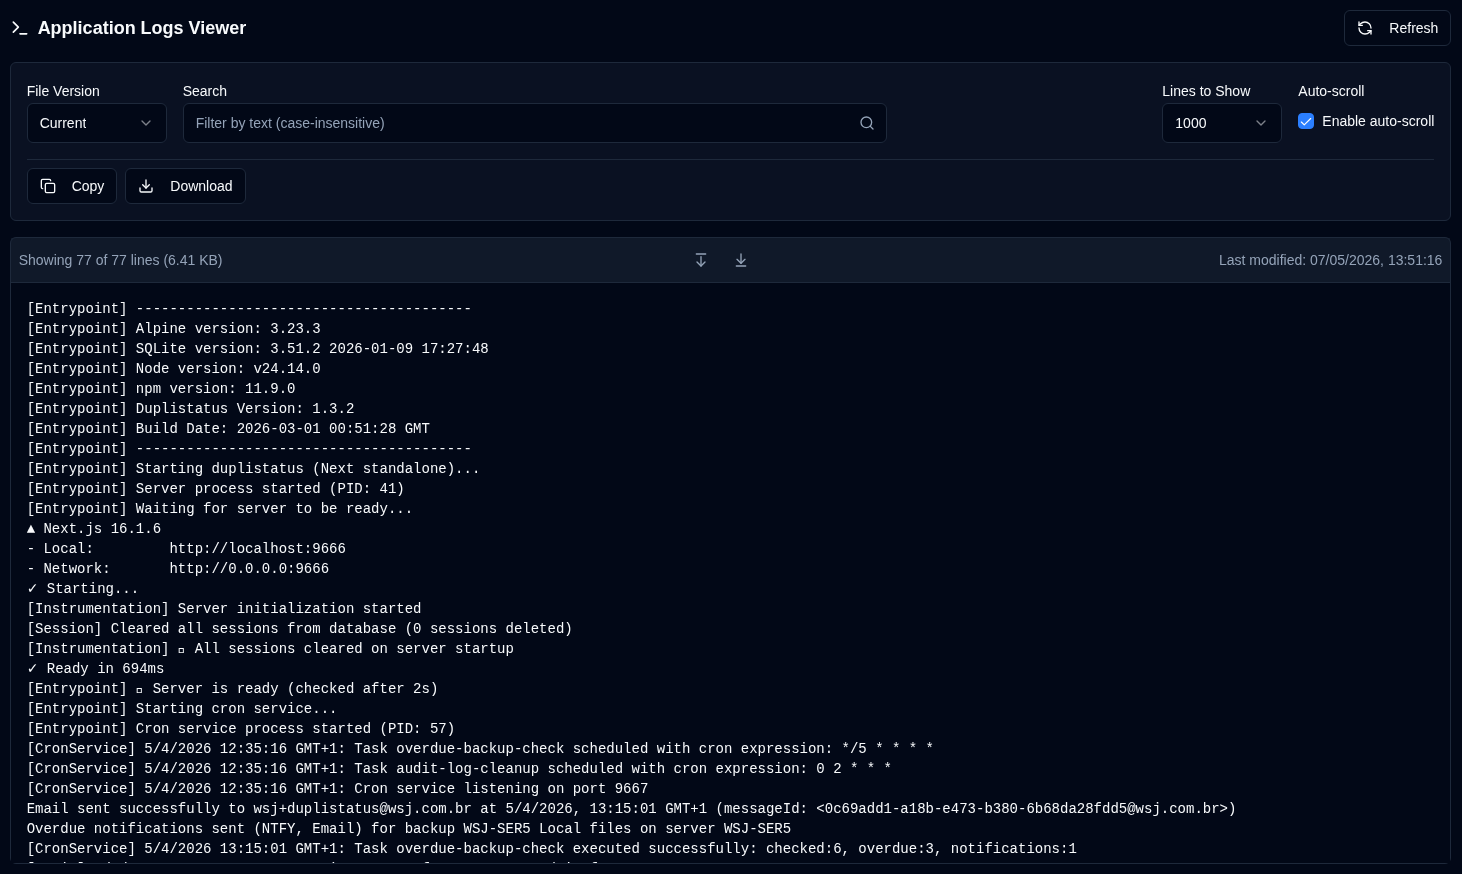
Task: Click the 'SQLite version: 3.51.2' log line
Action: pyautogui.click(x=258, y=348)
